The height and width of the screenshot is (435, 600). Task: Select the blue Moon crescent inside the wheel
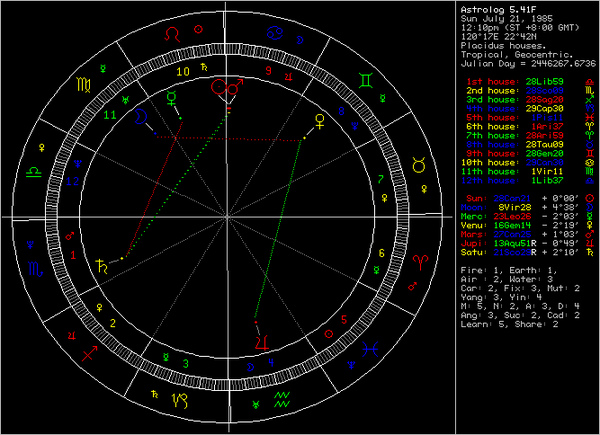(140, 116)
